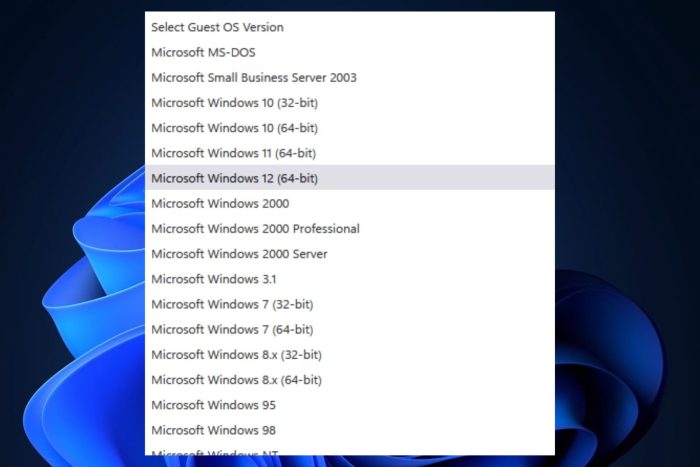This screenshot has height=467, width=700.
Task: Select Microsoft Windows 10 (64-bit)
Action: 350,128
